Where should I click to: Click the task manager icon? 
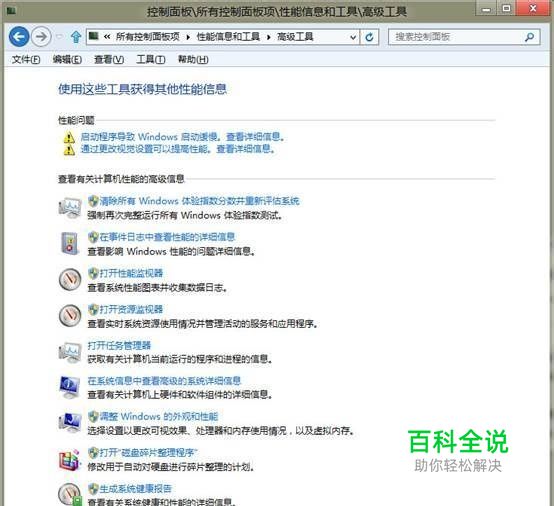click(x=70, y=352)
